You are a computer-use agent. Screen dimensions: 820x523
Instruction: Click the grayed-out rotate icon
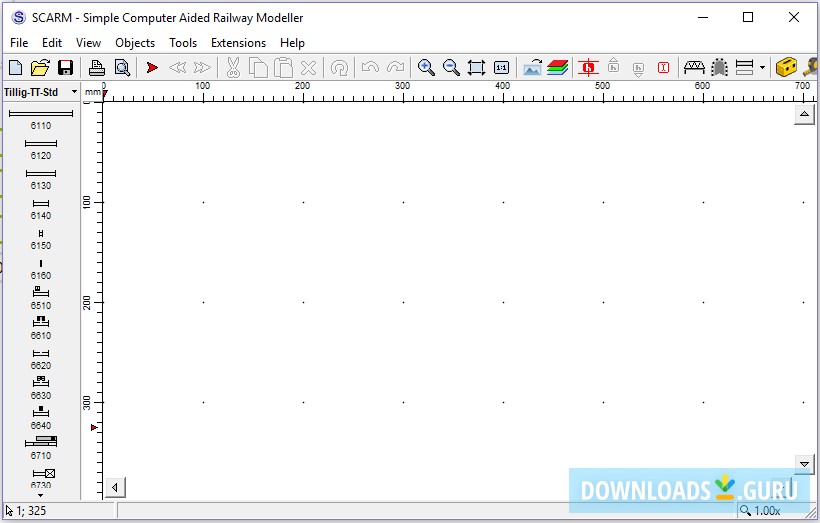click(x=339, y=67)
